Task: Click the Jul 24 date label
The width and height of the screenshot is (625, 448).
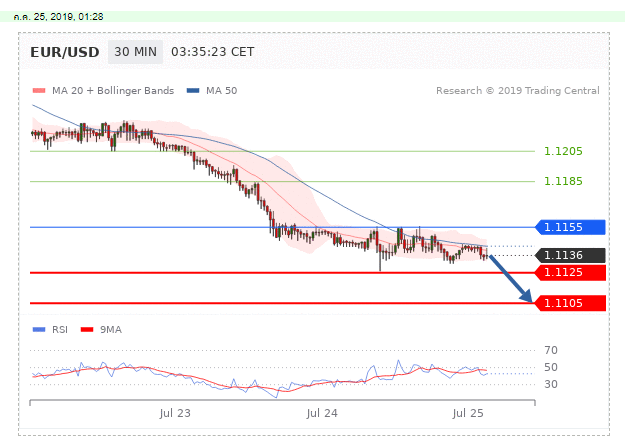Action: [x=322, y=413]
